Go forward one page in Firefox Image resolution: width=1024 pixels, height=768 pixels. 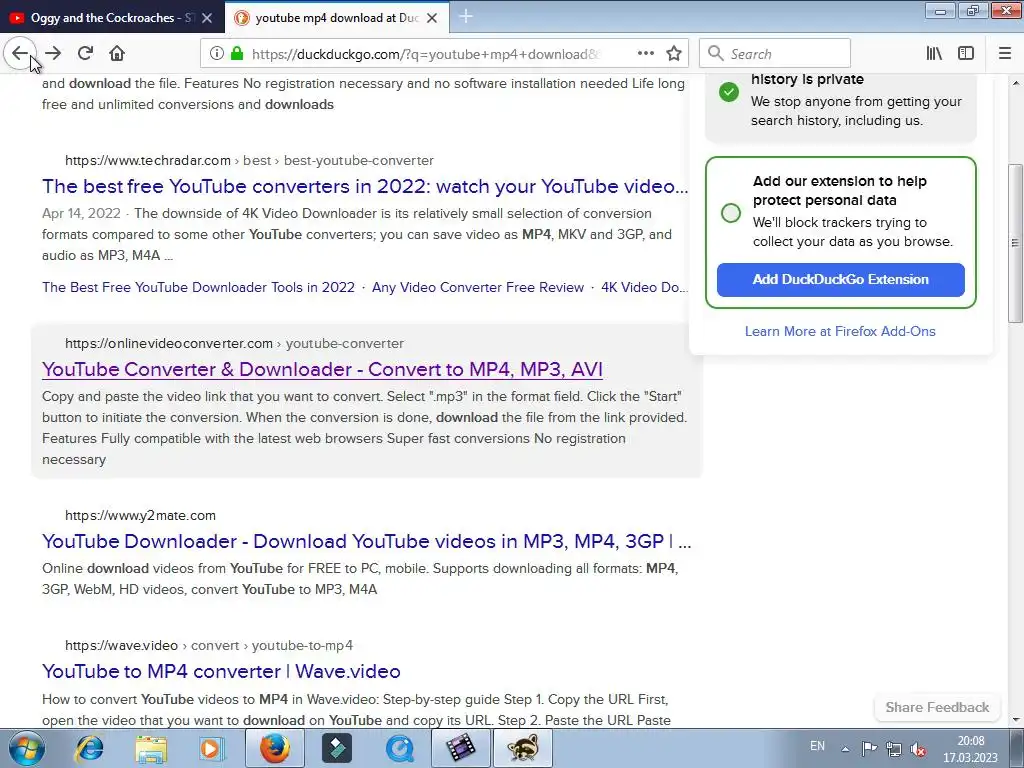[x=54, y=53]
